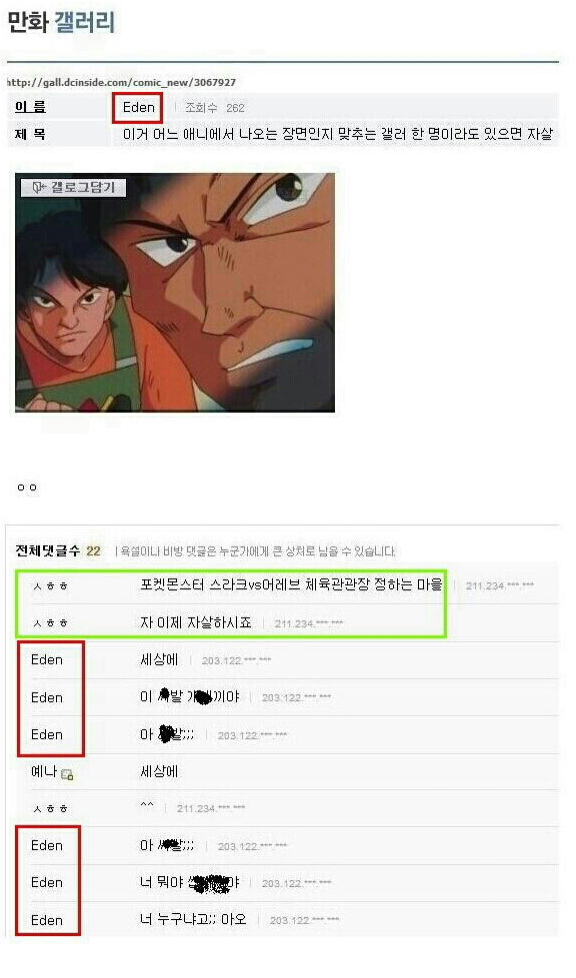Select author name Eden in the post header

(139, 107)
